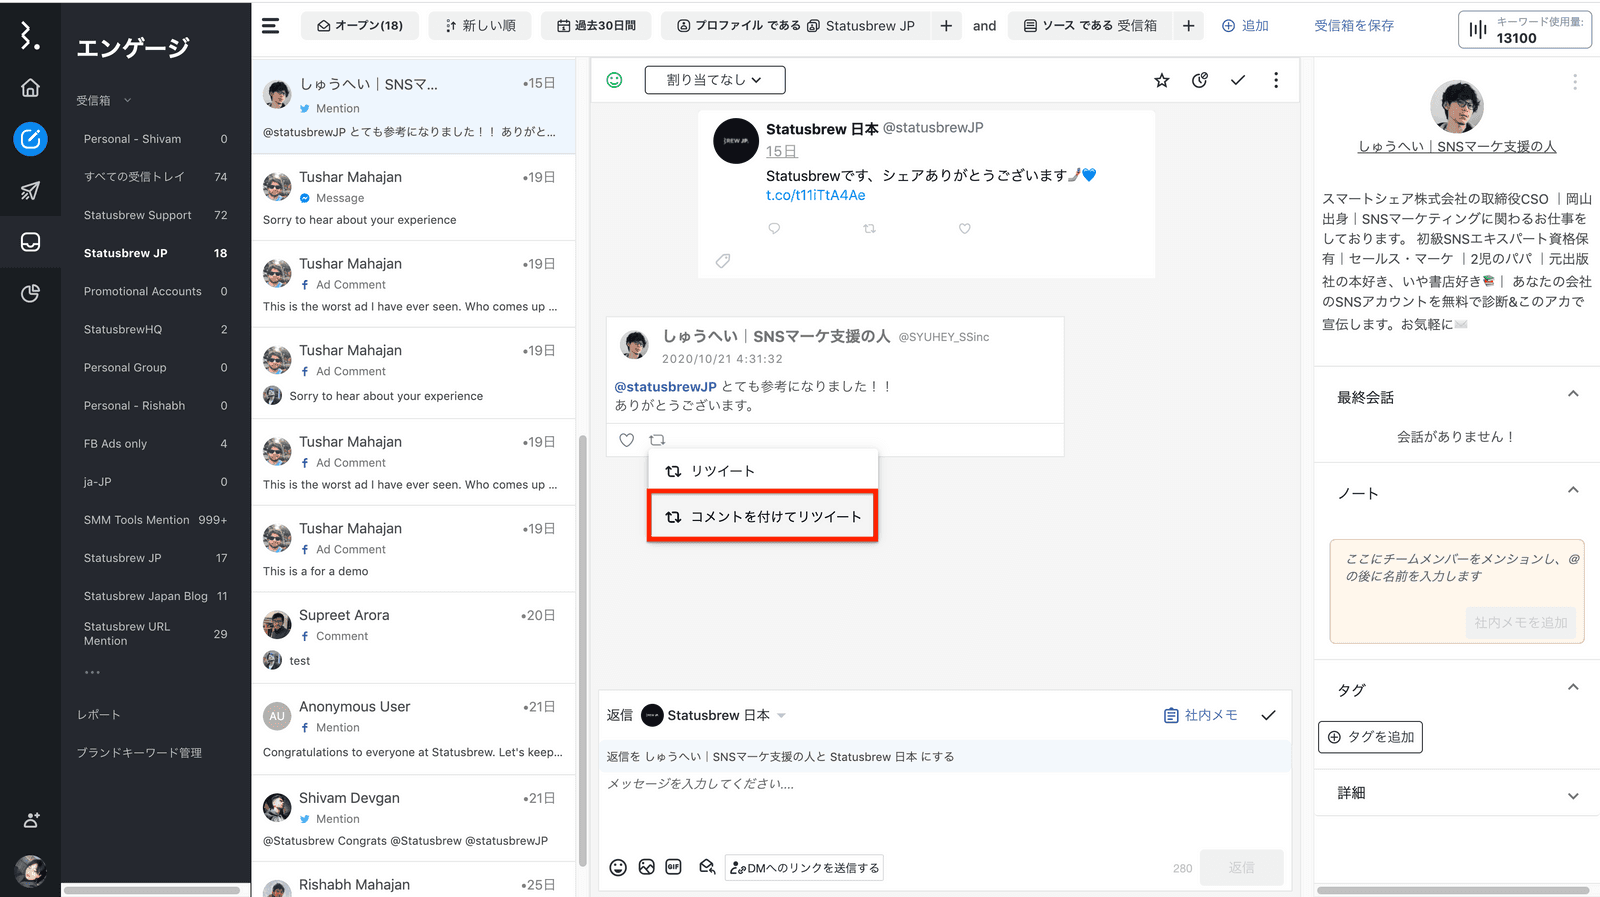
Task: Expand the 詳細 section
Action: (1572, 795)
